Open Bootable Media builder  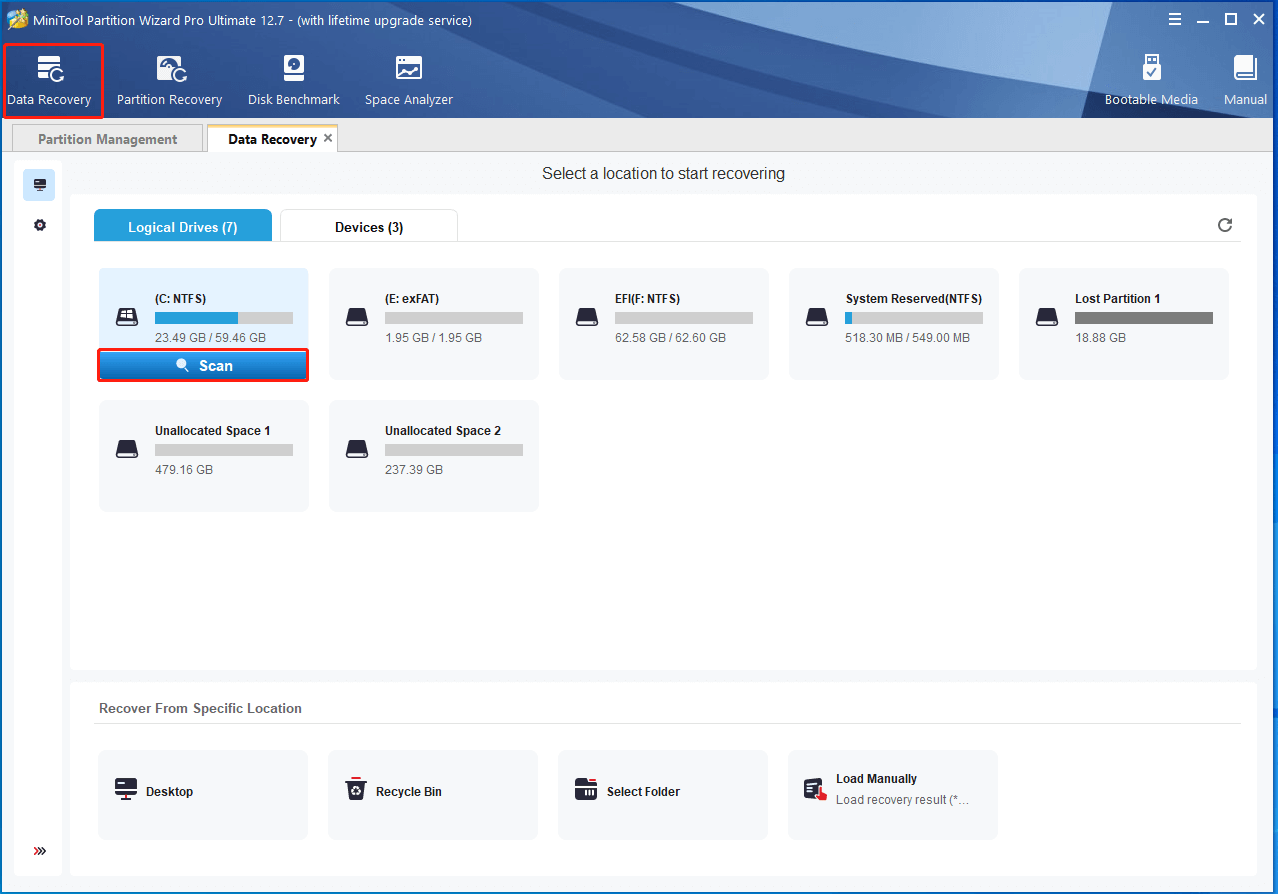[1151, 81]
